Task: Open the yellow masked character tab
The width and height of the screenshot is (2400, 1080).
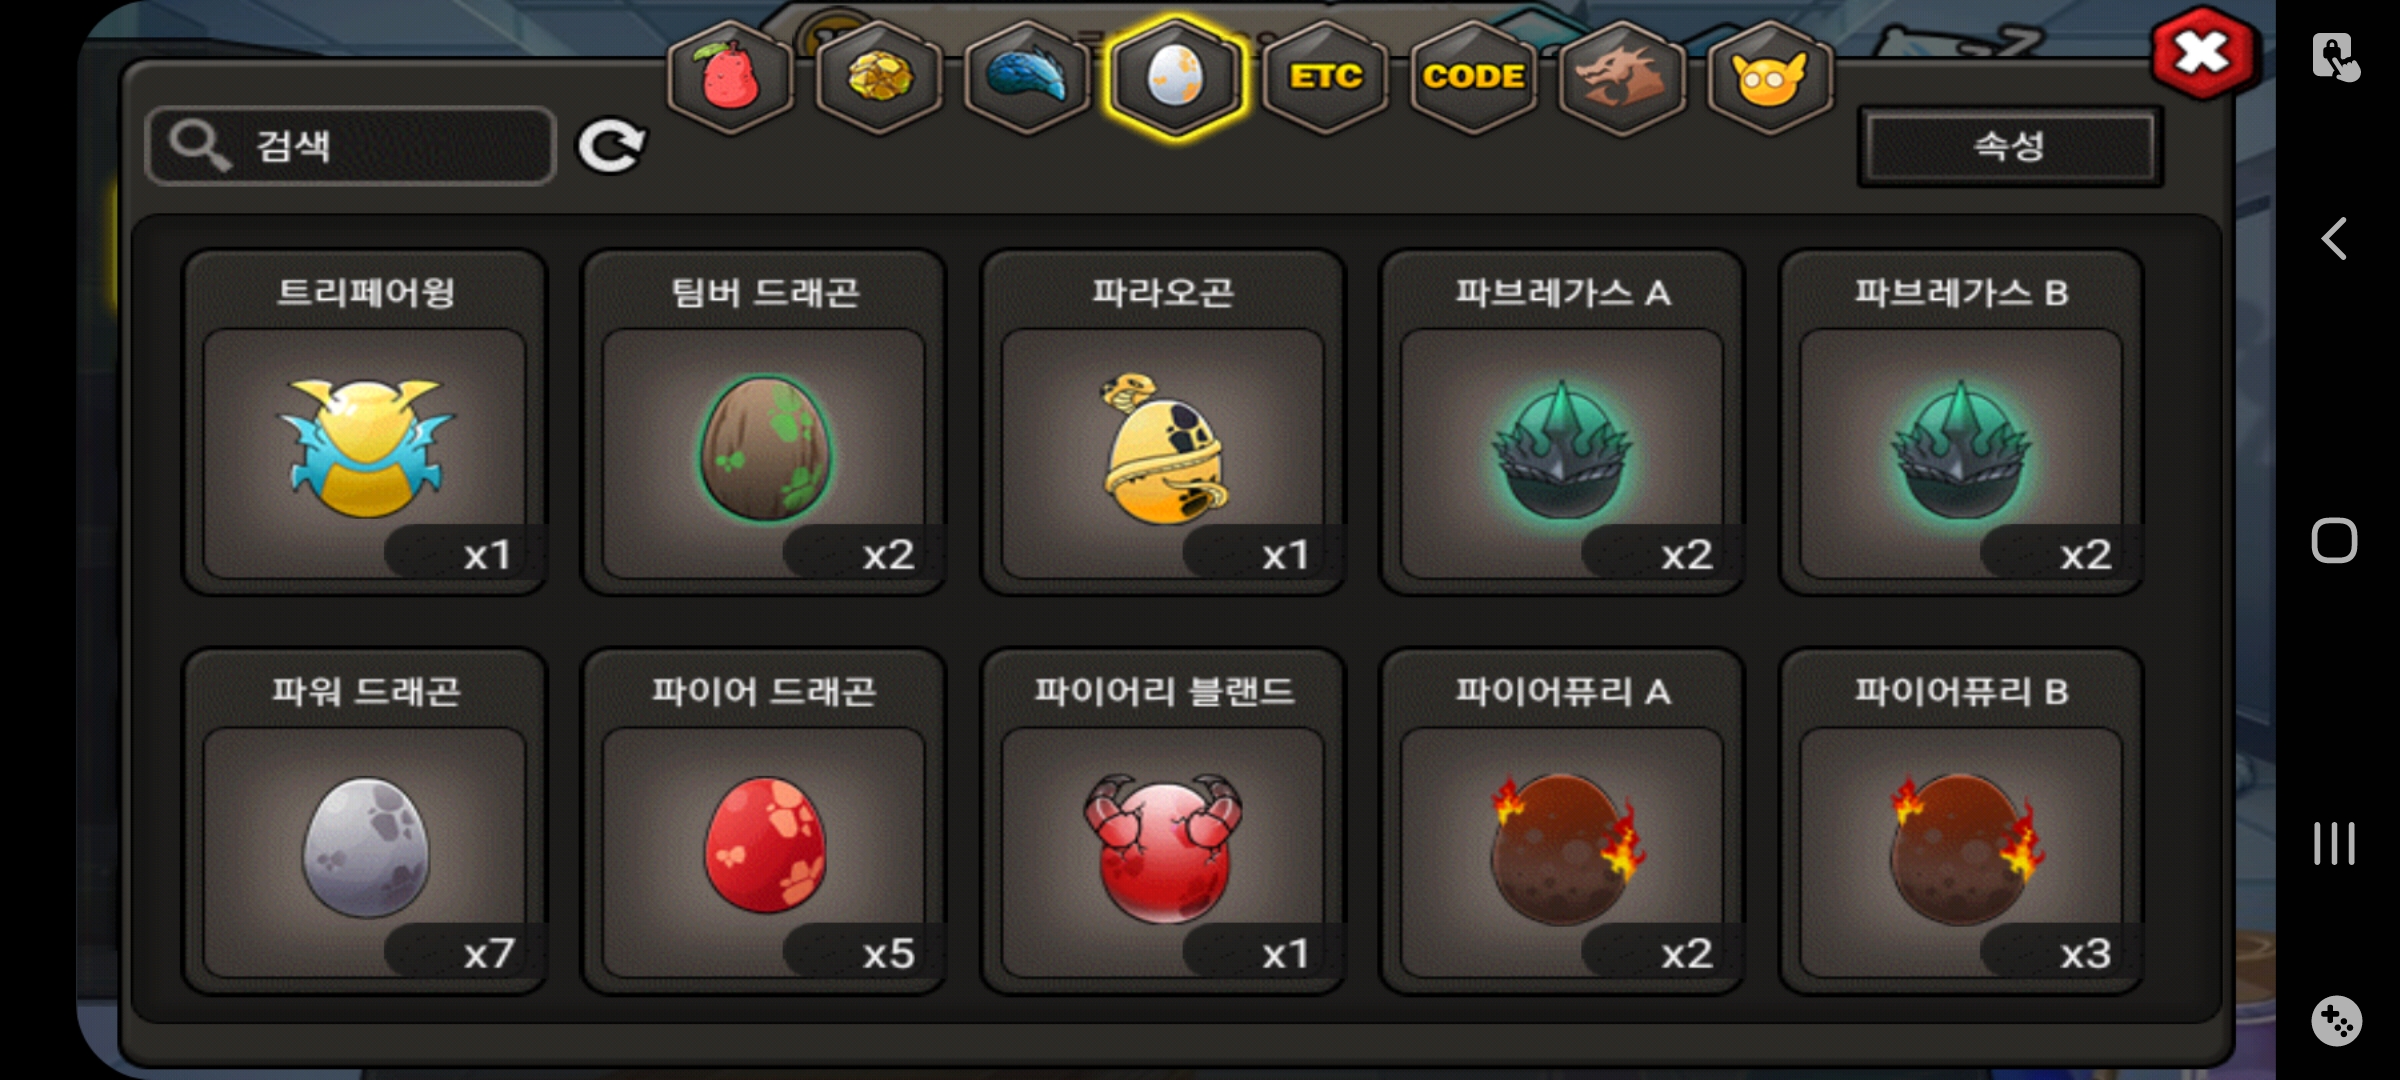Action: (x=1769, y=78)
